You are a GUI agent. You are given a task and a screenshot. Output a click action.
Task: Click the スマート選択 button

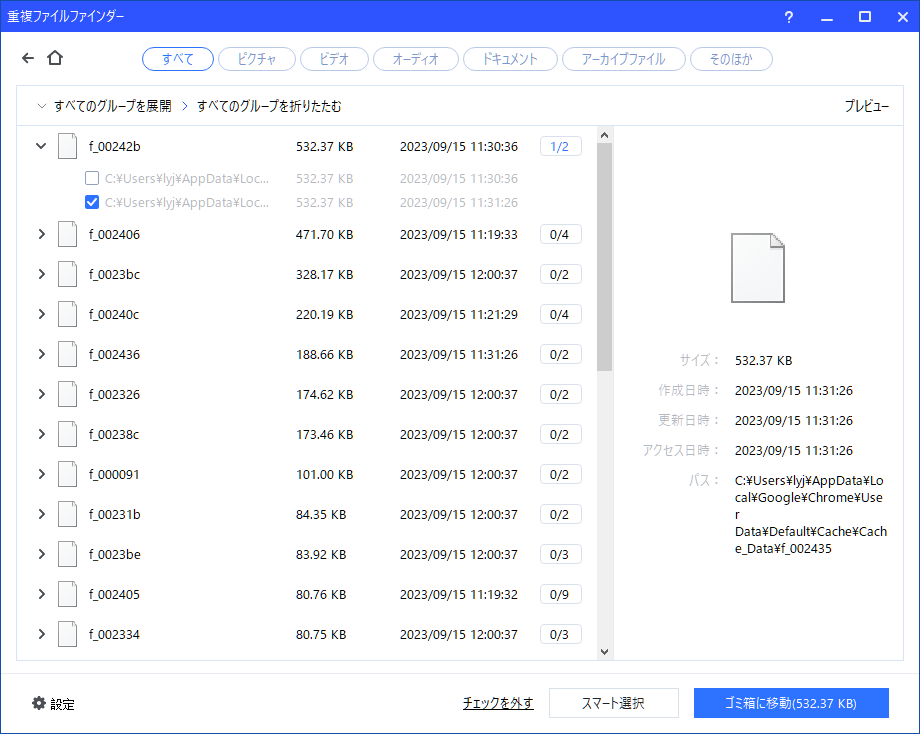614,702
